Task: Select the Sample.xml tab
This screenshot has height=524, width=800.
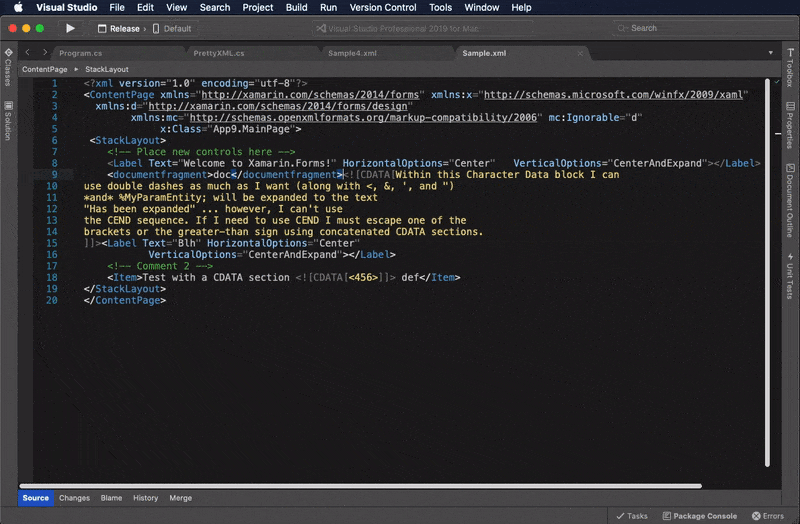Action: (x=484, y=53)
